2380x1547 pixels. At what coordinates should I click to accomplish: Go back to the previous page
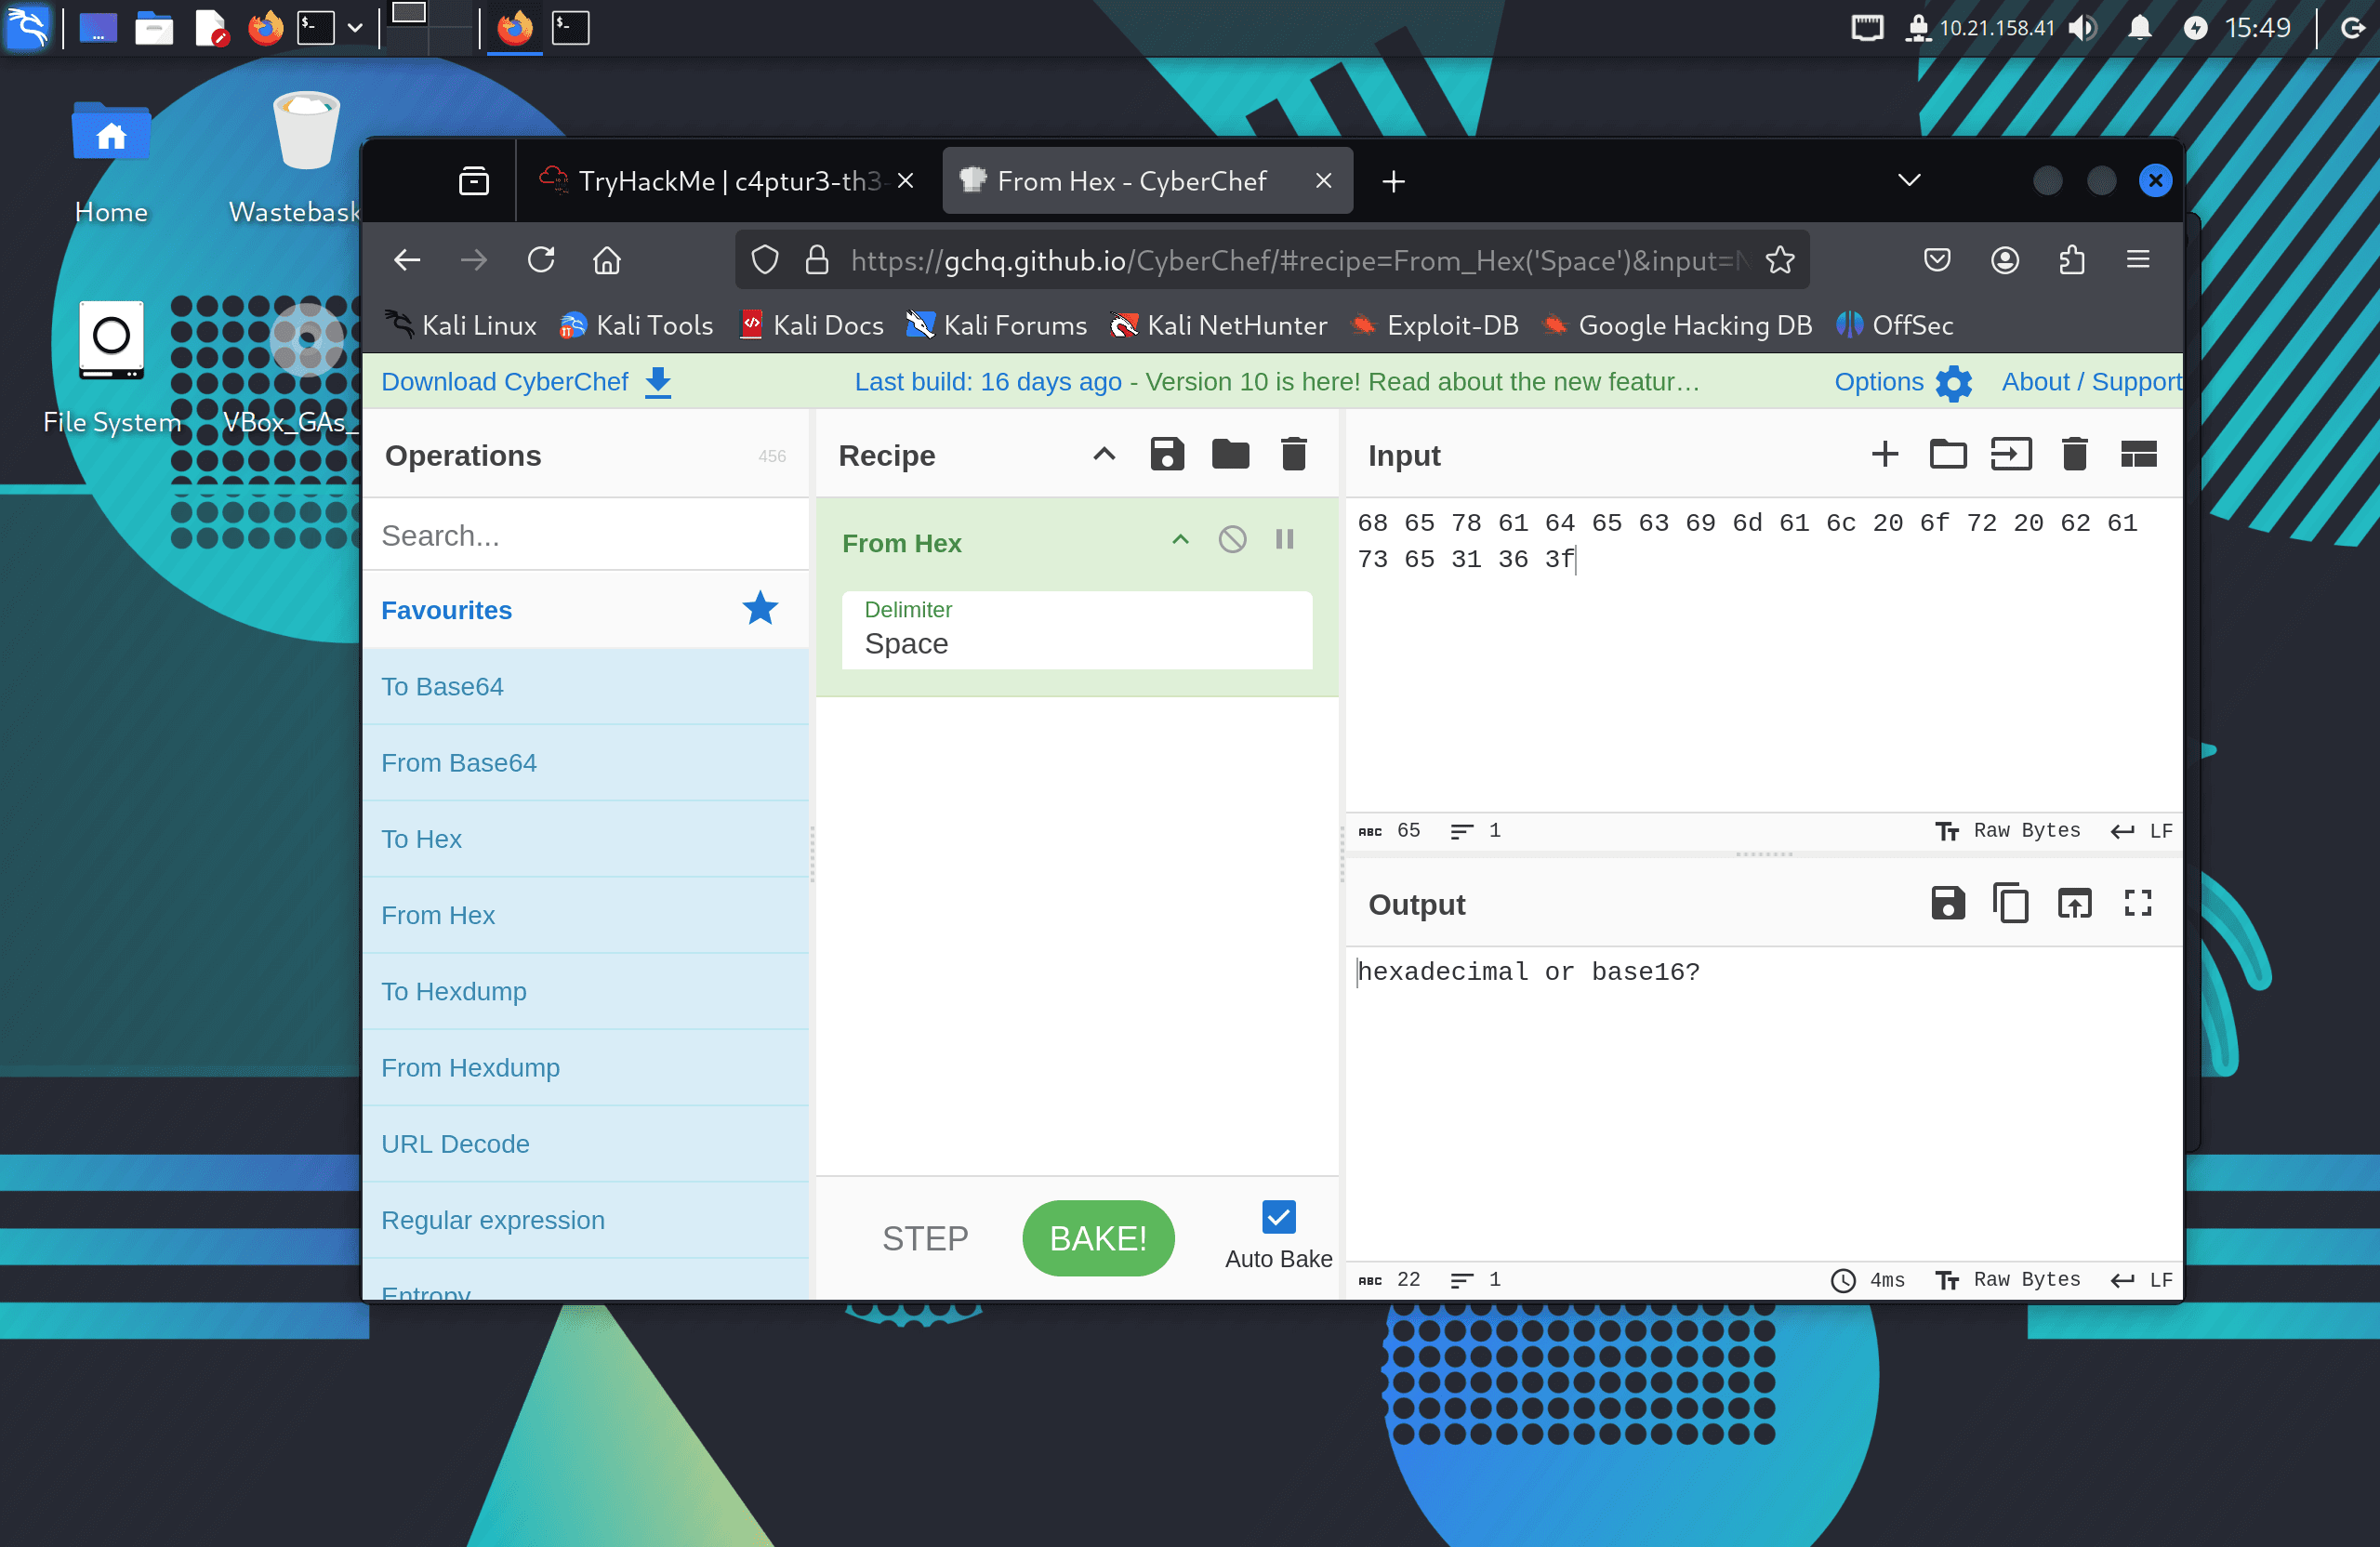407,260
